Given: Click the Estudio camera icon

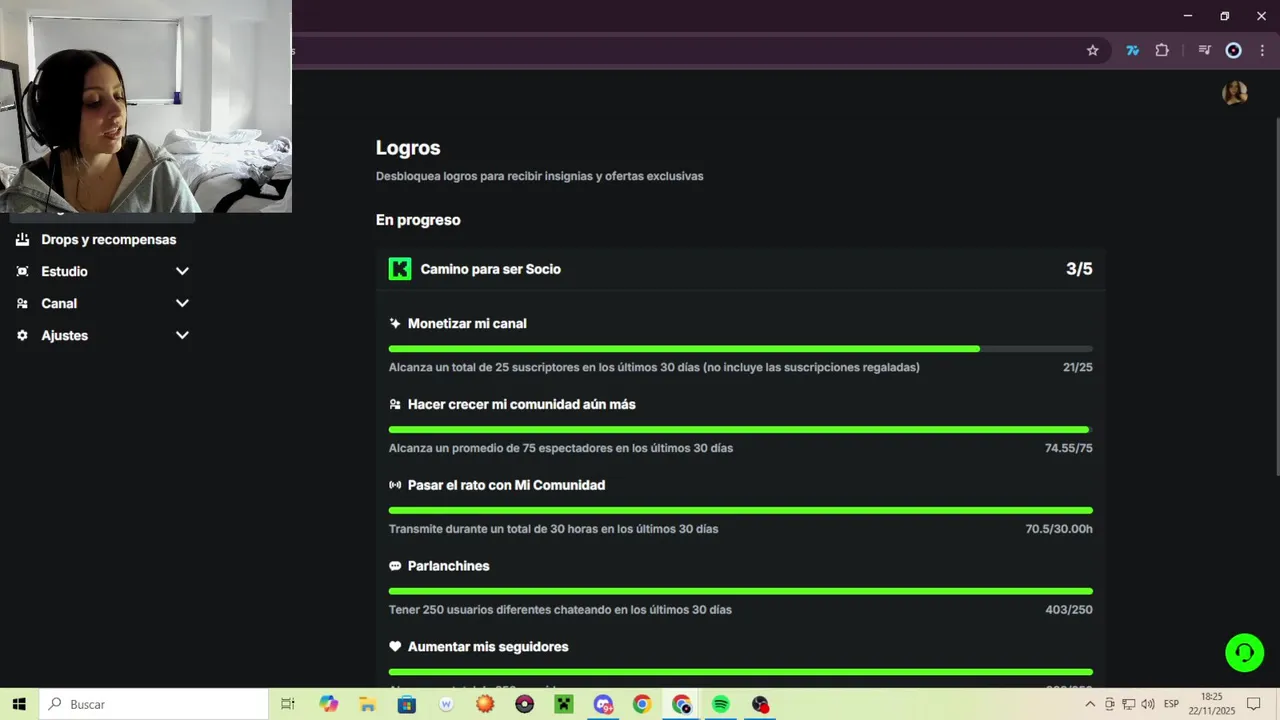Looking at the screenshot, I should point(22,272).
